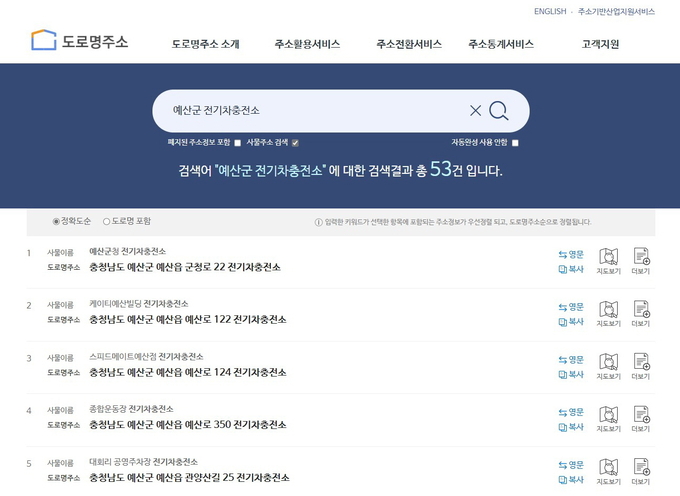
Task: Select the 정확도순 radio button
Action: [56, 222]
